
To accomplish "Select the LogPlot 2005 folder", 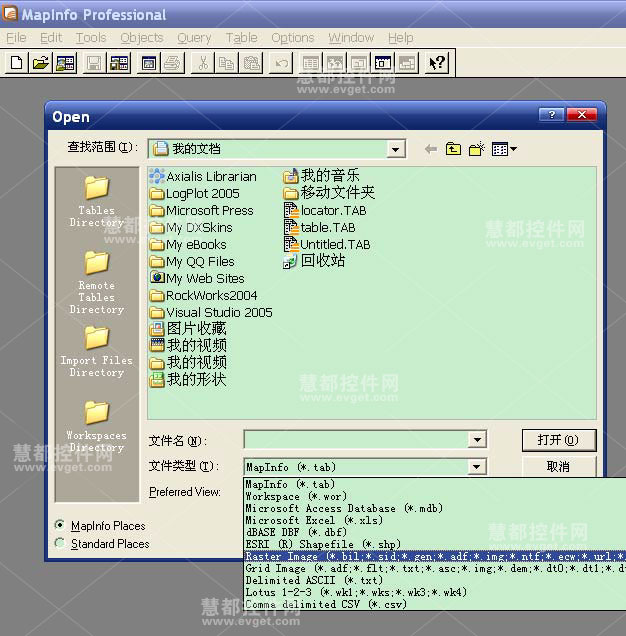I will click(x=194, y=193).
